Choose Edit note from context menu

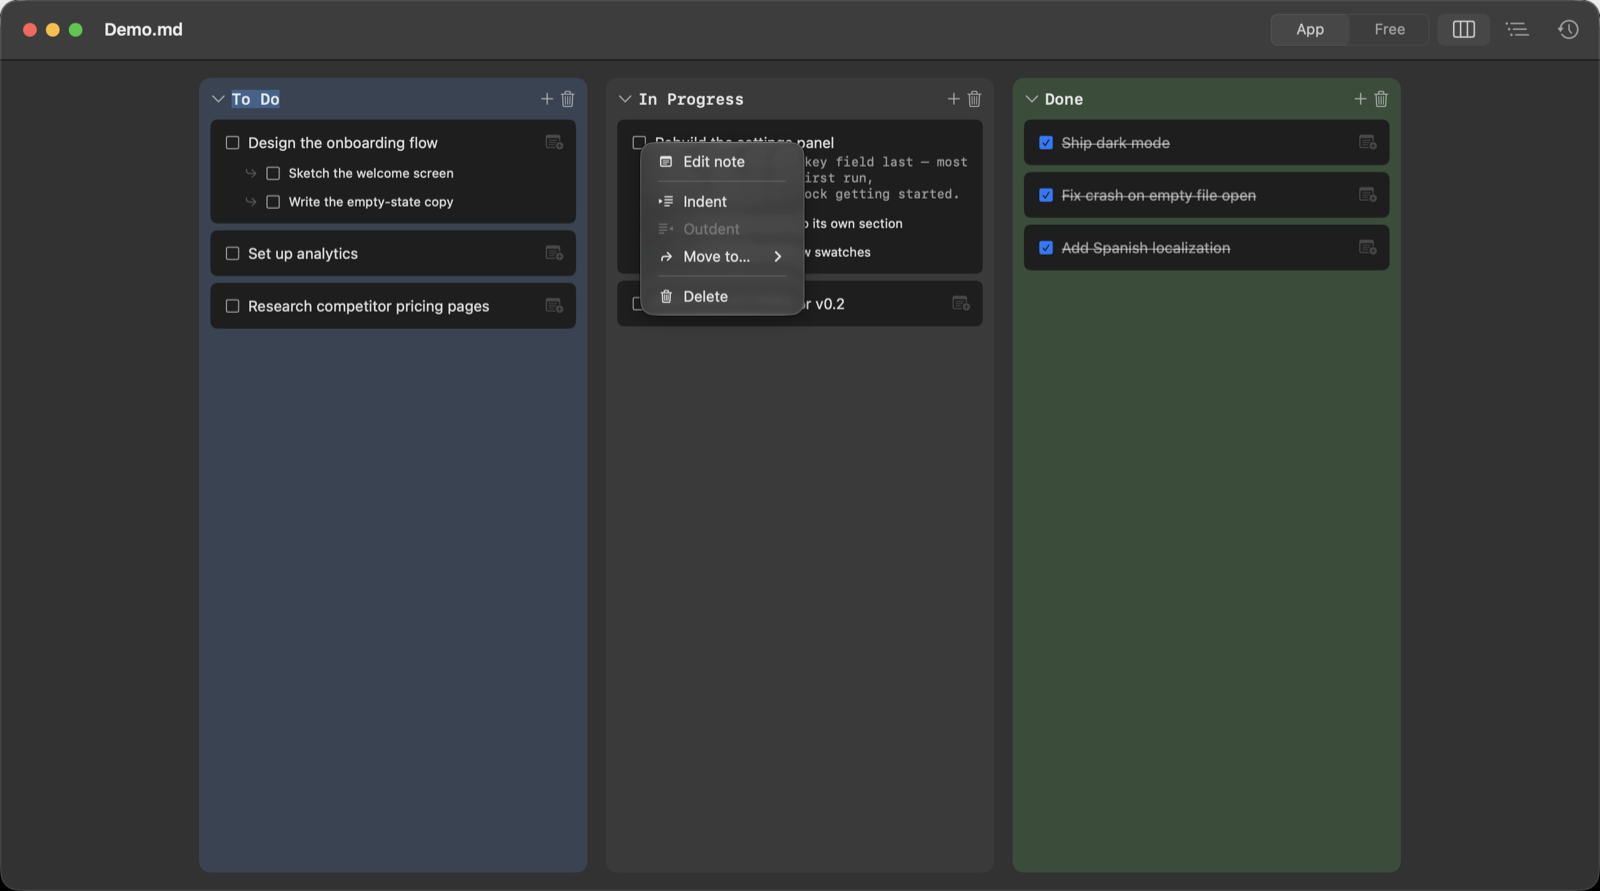point(722,162)
